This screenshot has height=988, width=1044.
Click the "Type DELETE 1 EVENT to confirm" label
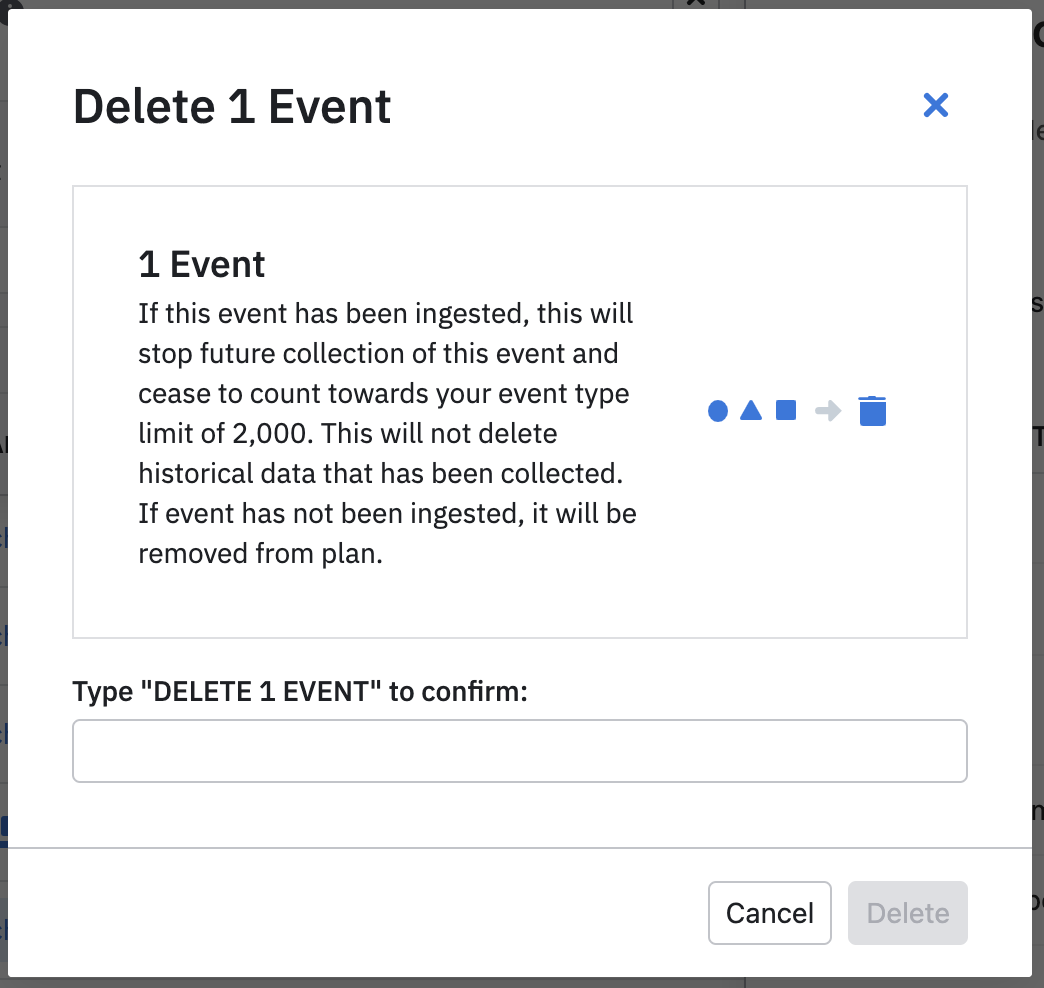click(300, 692)
